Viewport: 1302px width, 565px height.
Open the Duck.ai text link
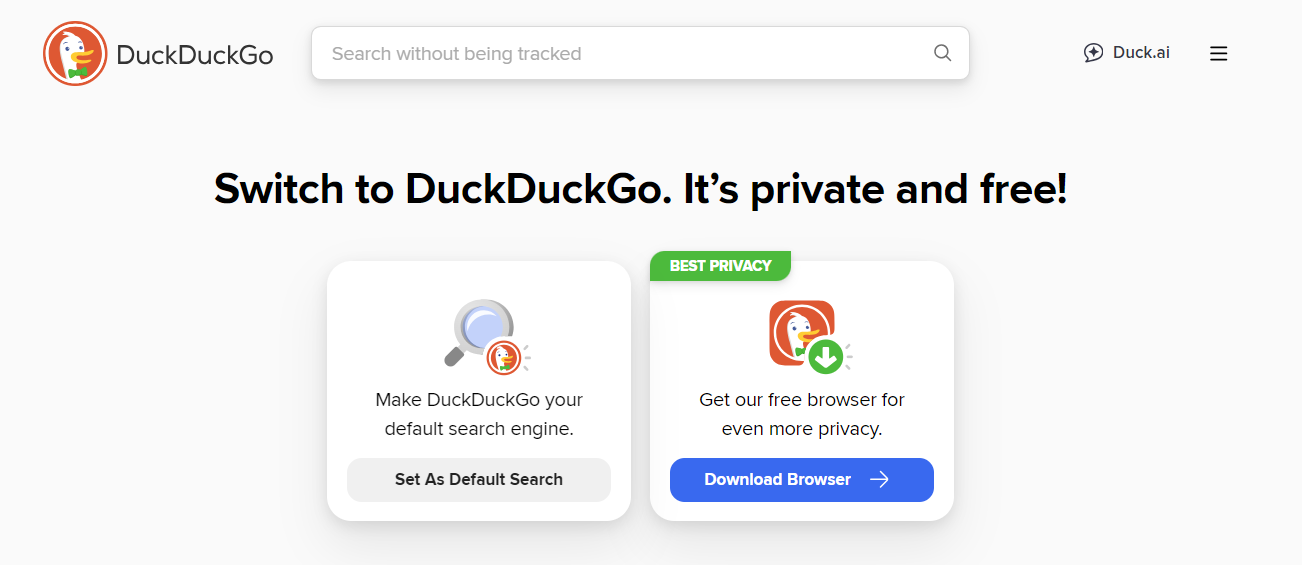pos(1141,53)
